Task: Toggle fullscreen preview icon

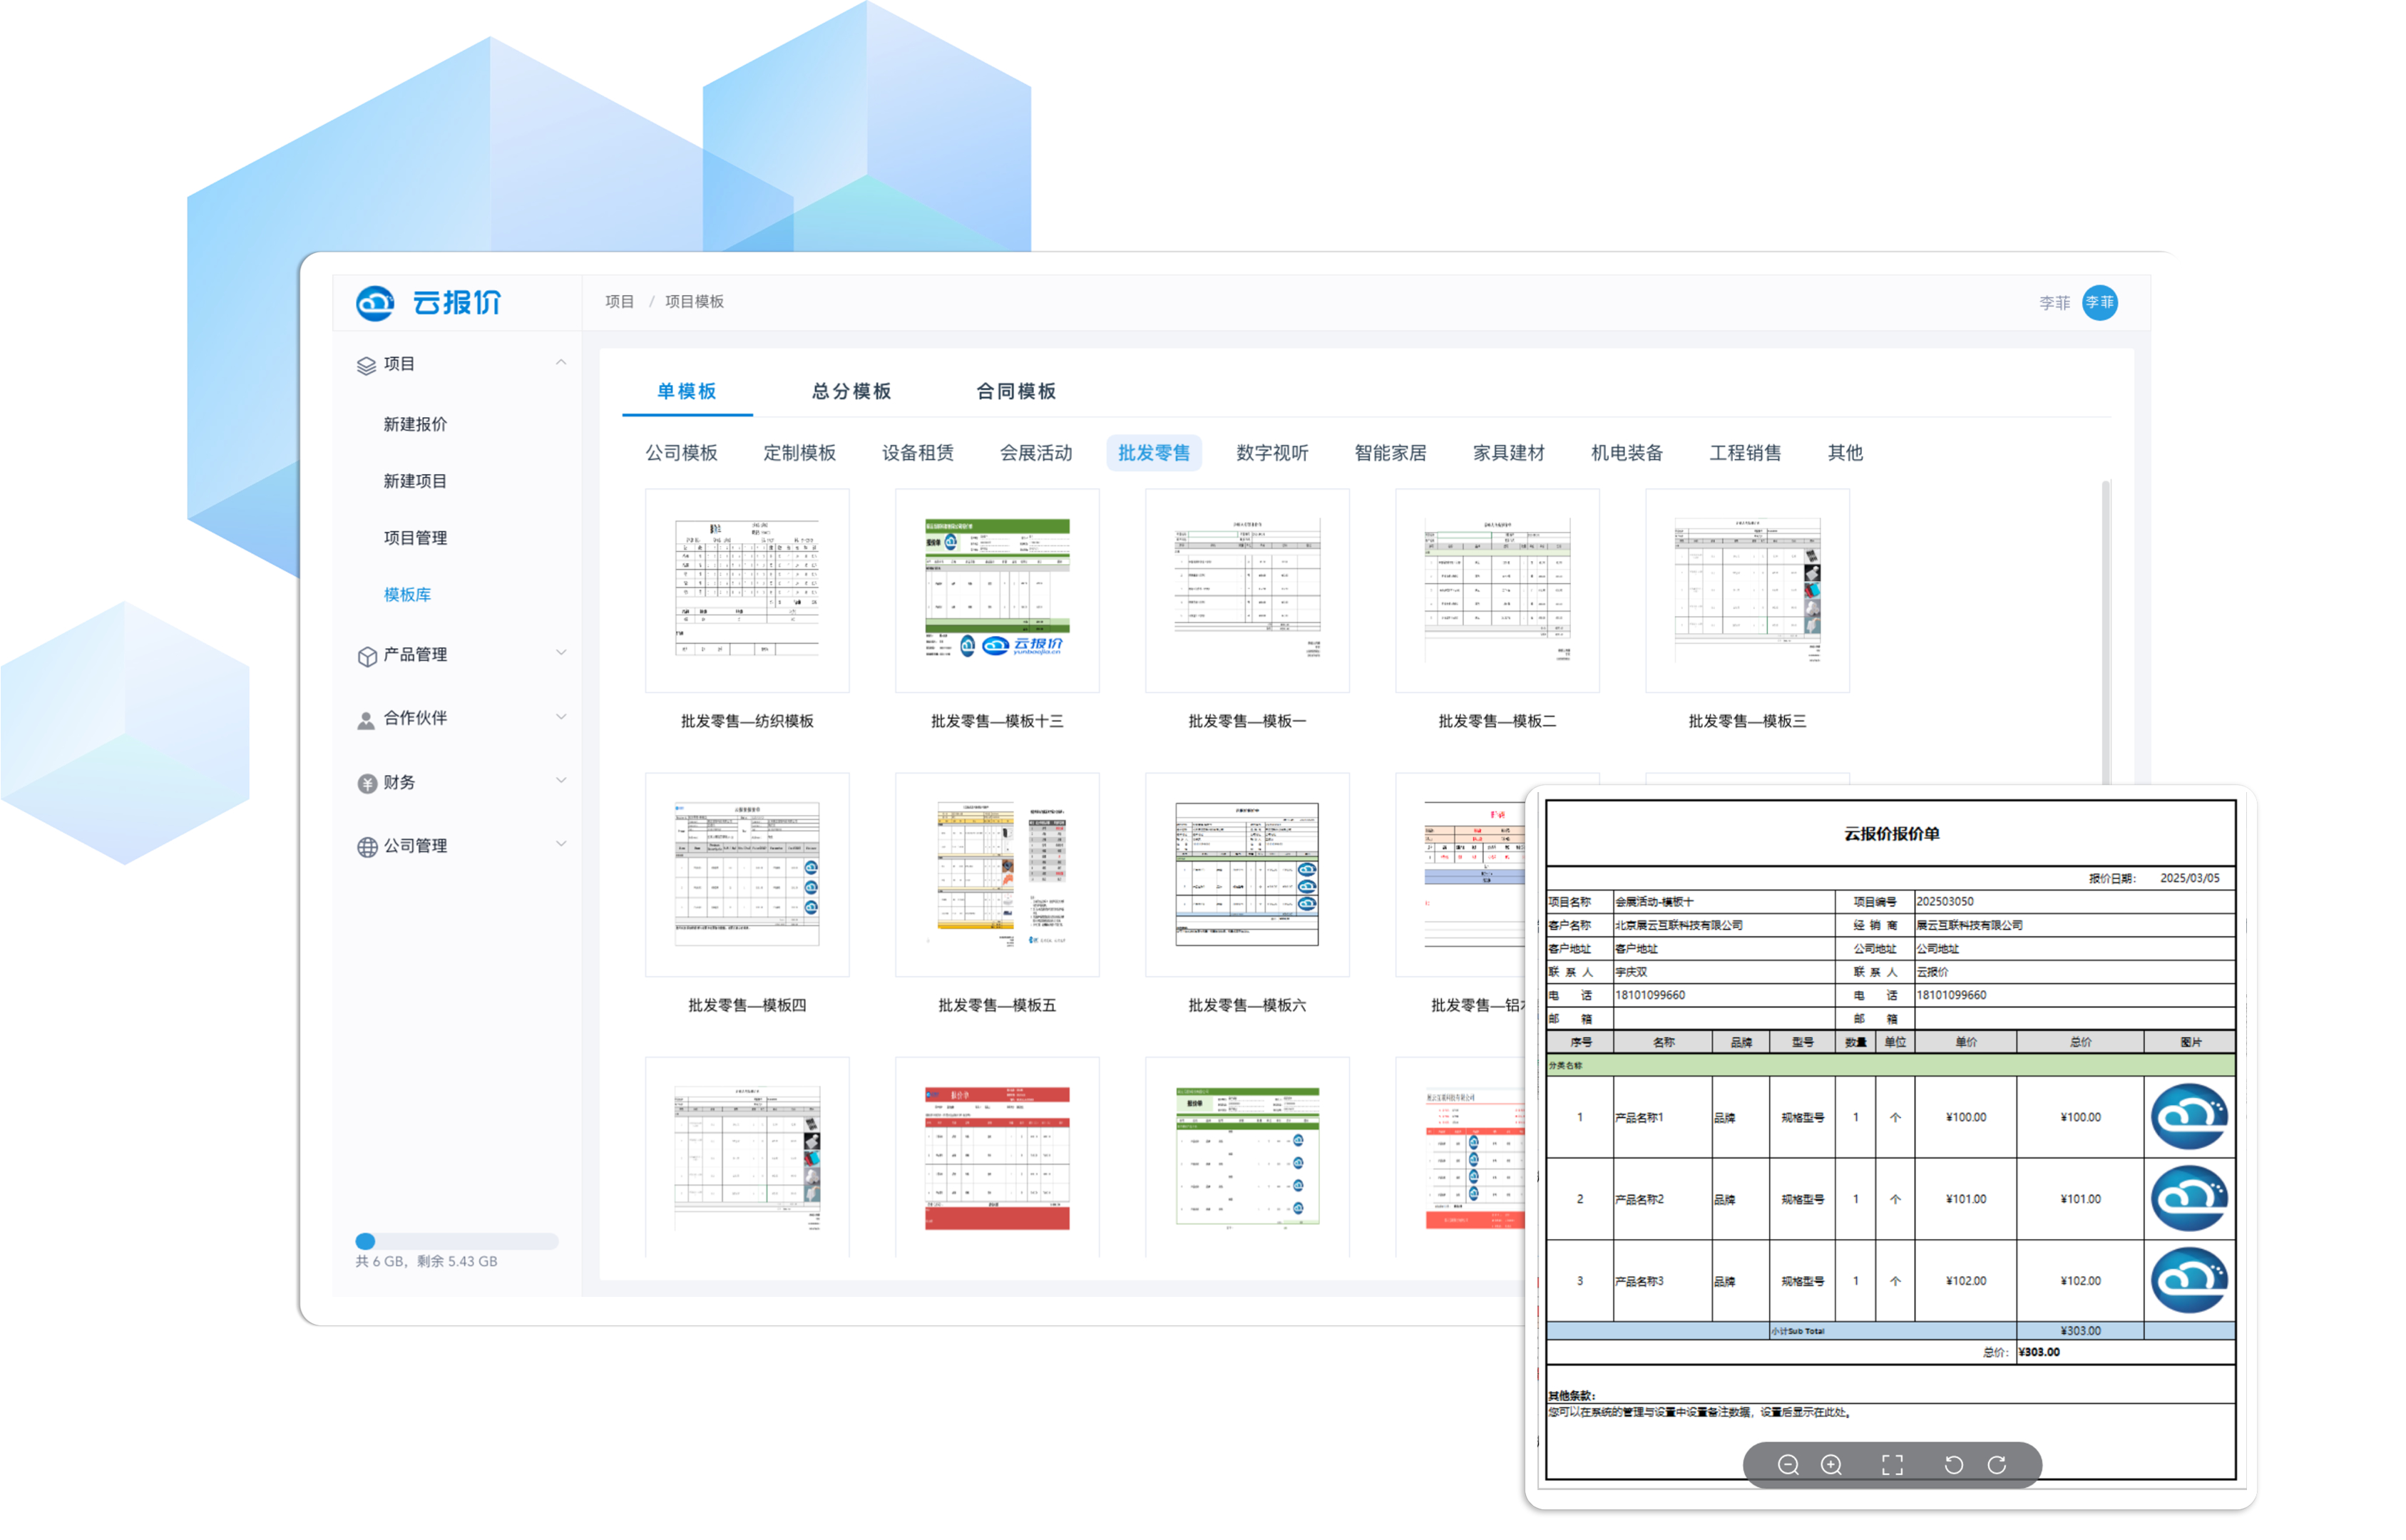Action: 1891,1464
